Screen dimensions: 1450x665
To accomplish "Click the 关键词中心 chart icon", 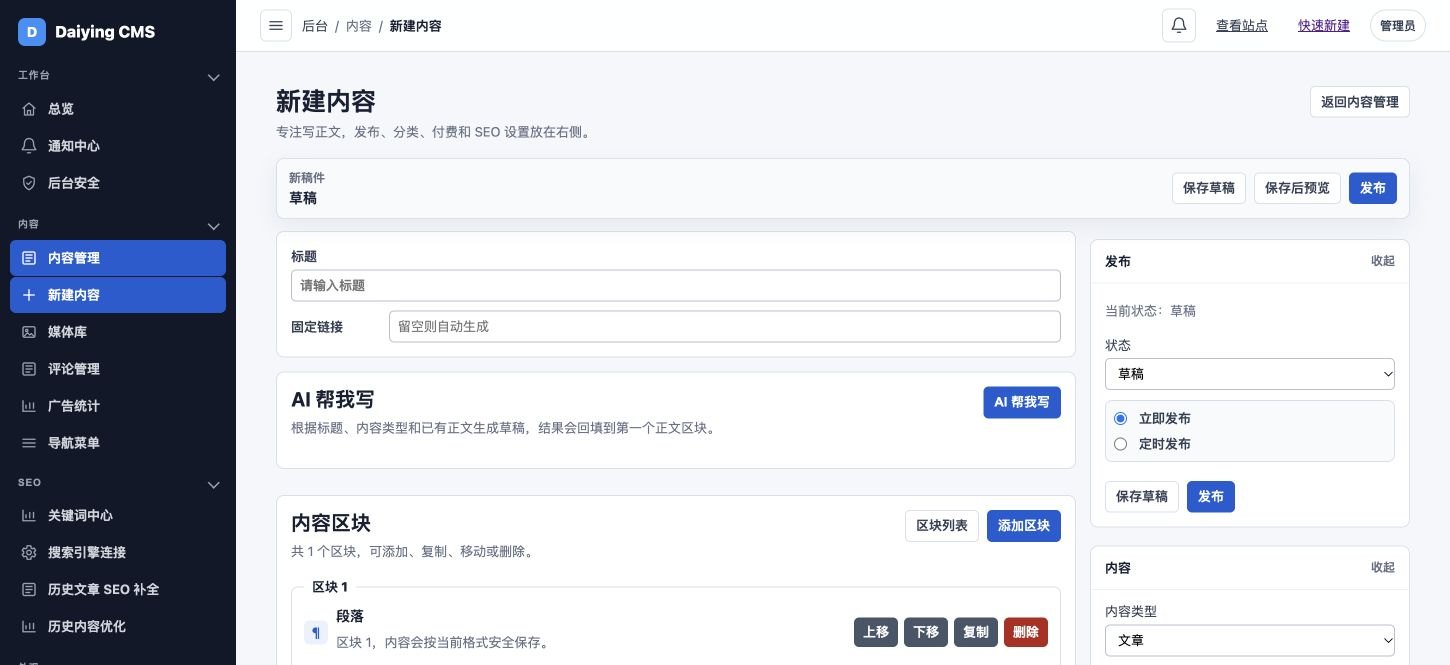I will (29, 516).
